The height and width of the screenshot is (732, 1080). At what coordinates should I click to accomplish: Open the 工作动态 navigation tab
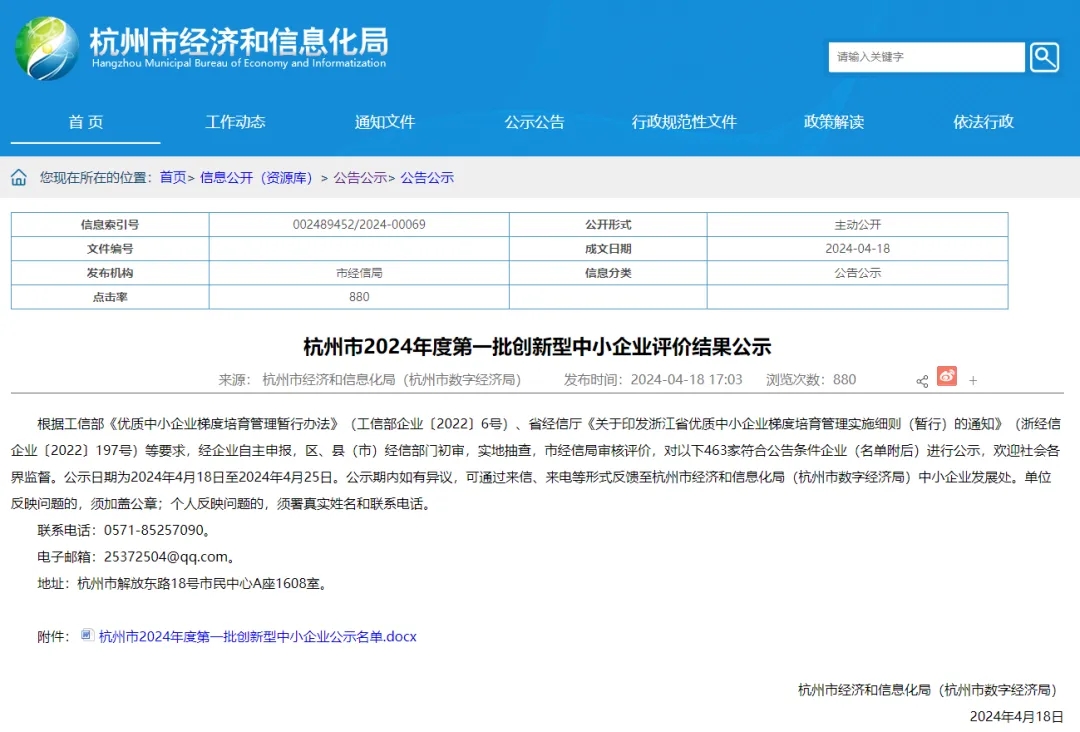click(235, 122)
